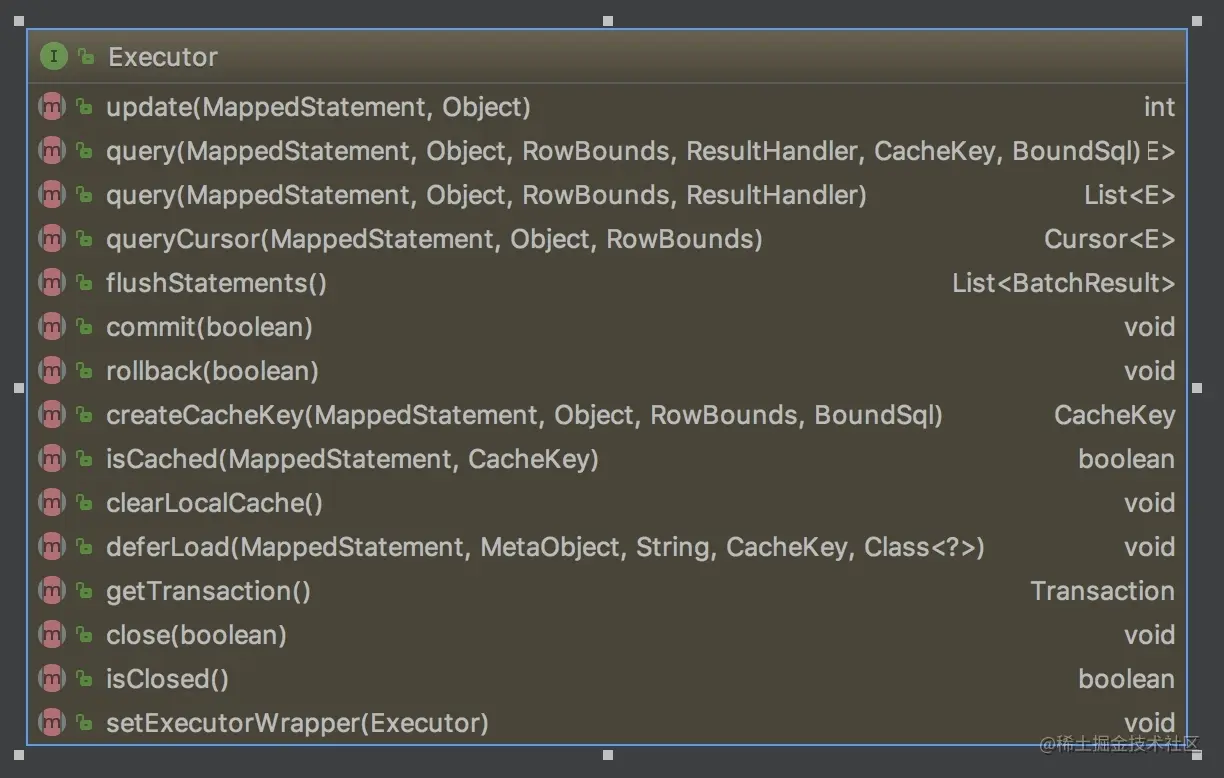This screenshot has width=1224, height=778.
Task: Click the method icon of createCacheKey row
Action: coord(51,415)
